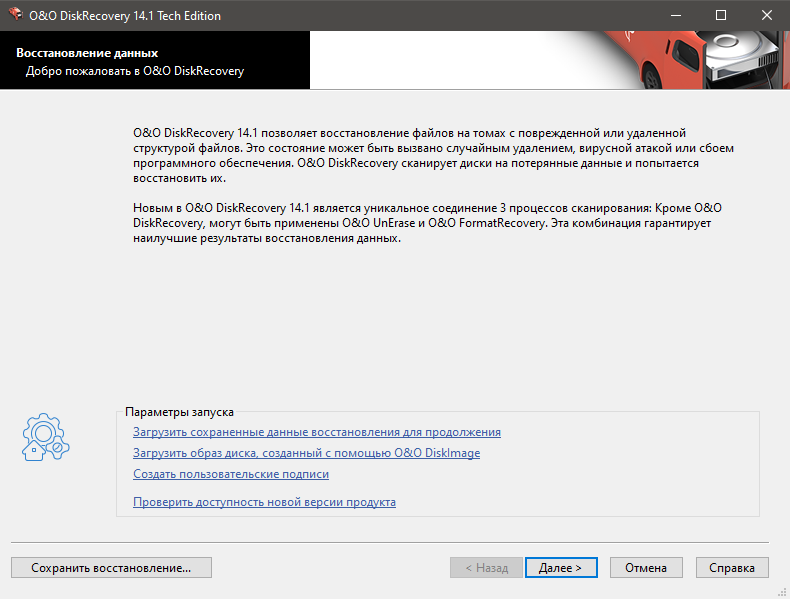Click the Восстановление данных header title
The height and width of the screenshot is (599, 790).
[x=87, y=53]
